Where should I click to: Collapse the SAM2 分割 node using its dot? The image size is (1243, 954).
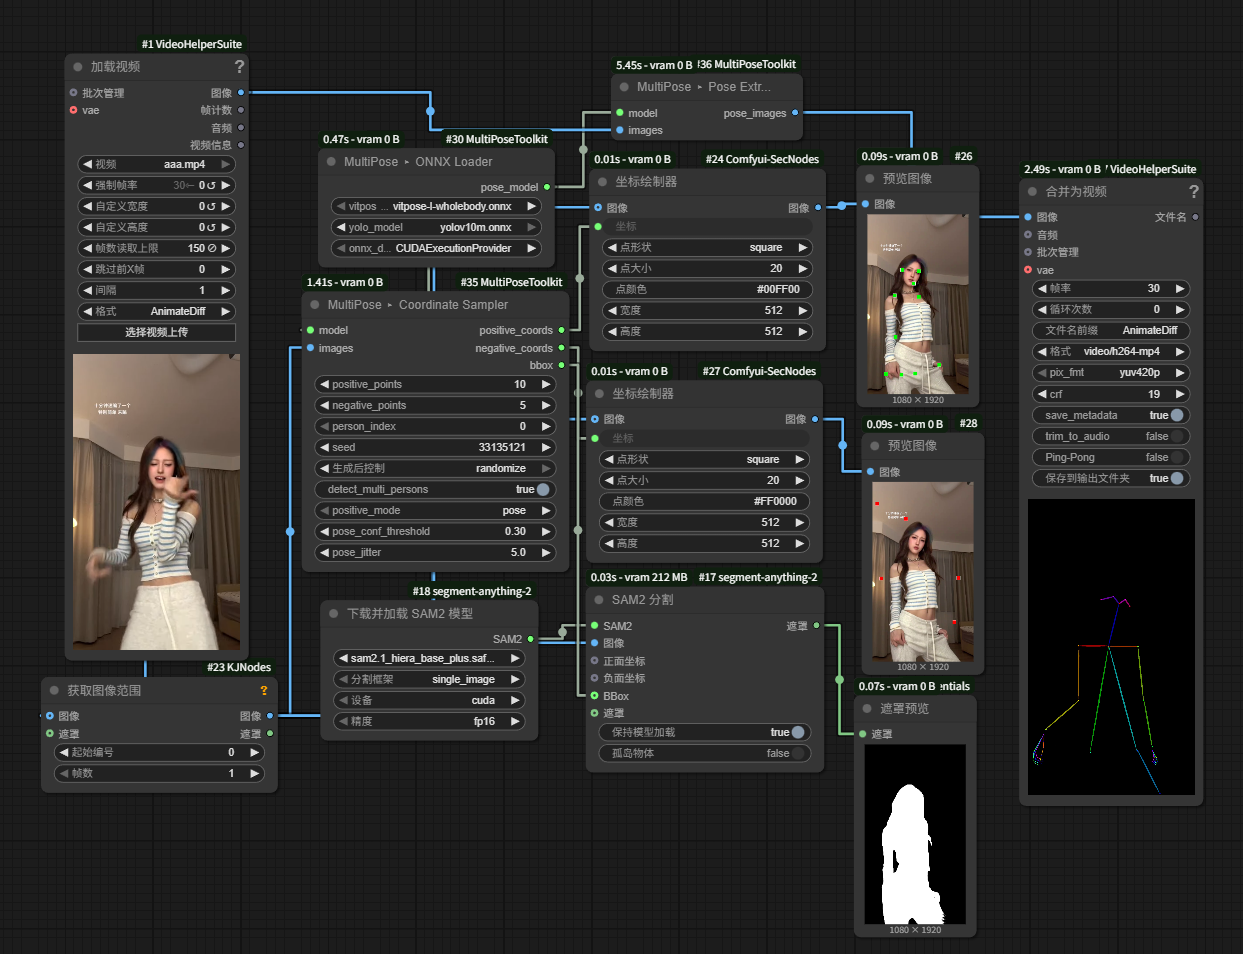tap(597, 600)
